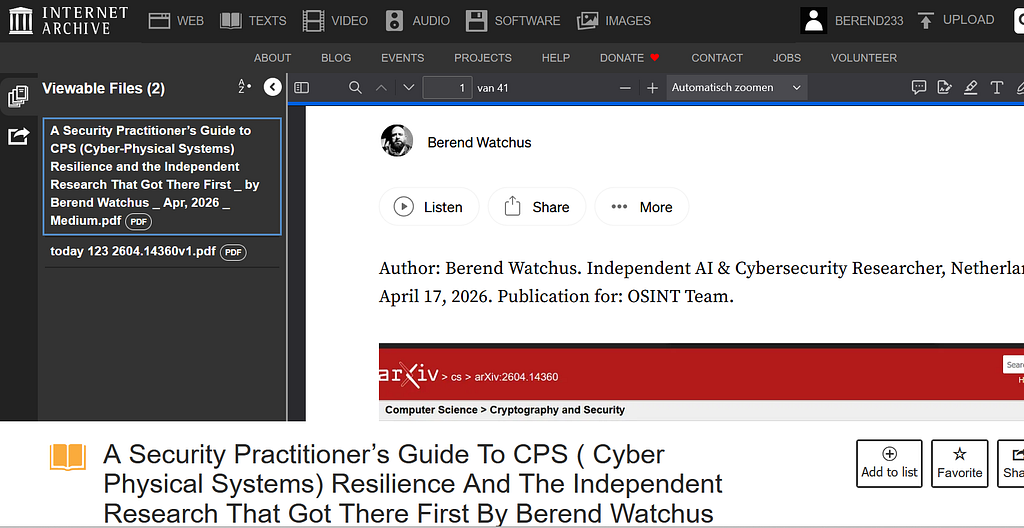Click the UPLOAD button
1024x528 pixels.
[956, 21]
